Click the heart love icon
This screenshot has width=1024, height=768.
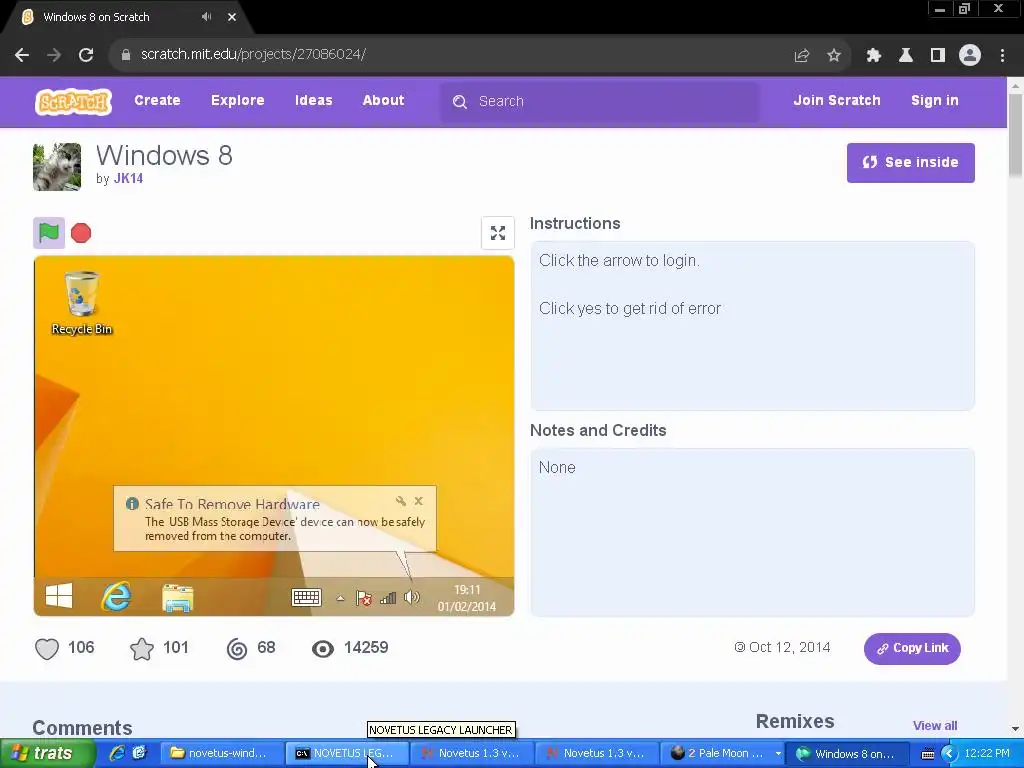pos(47,648)
